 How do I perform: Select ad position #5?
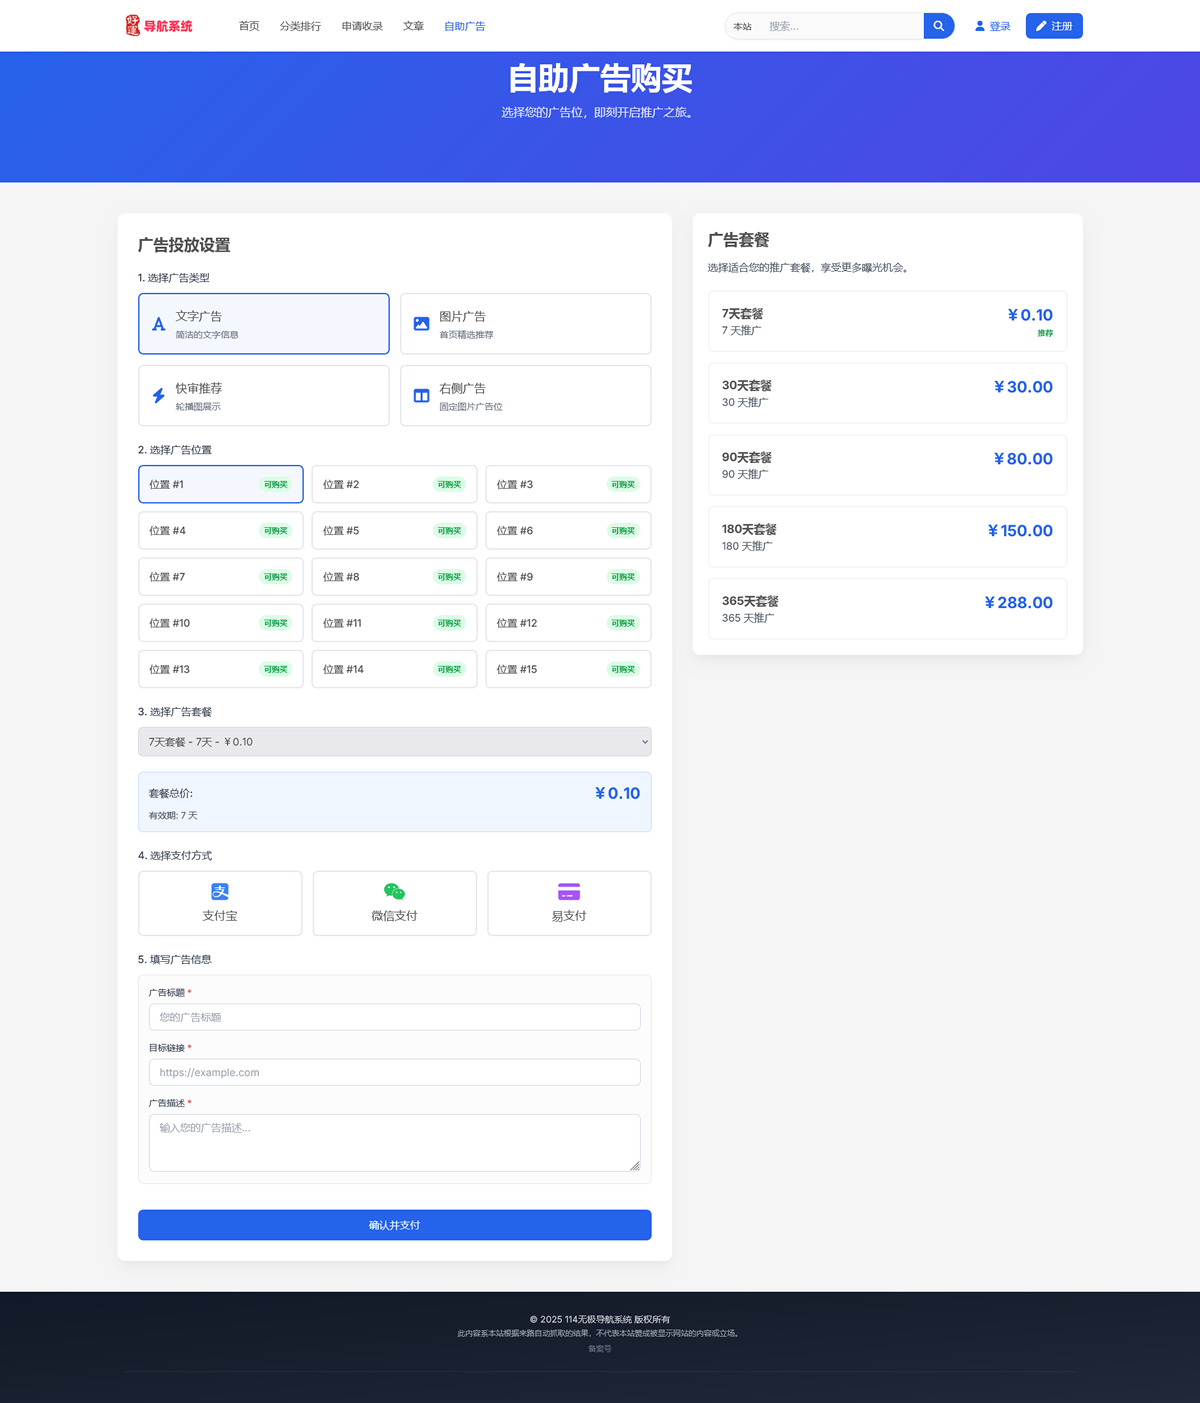click(x=394, y=531)
